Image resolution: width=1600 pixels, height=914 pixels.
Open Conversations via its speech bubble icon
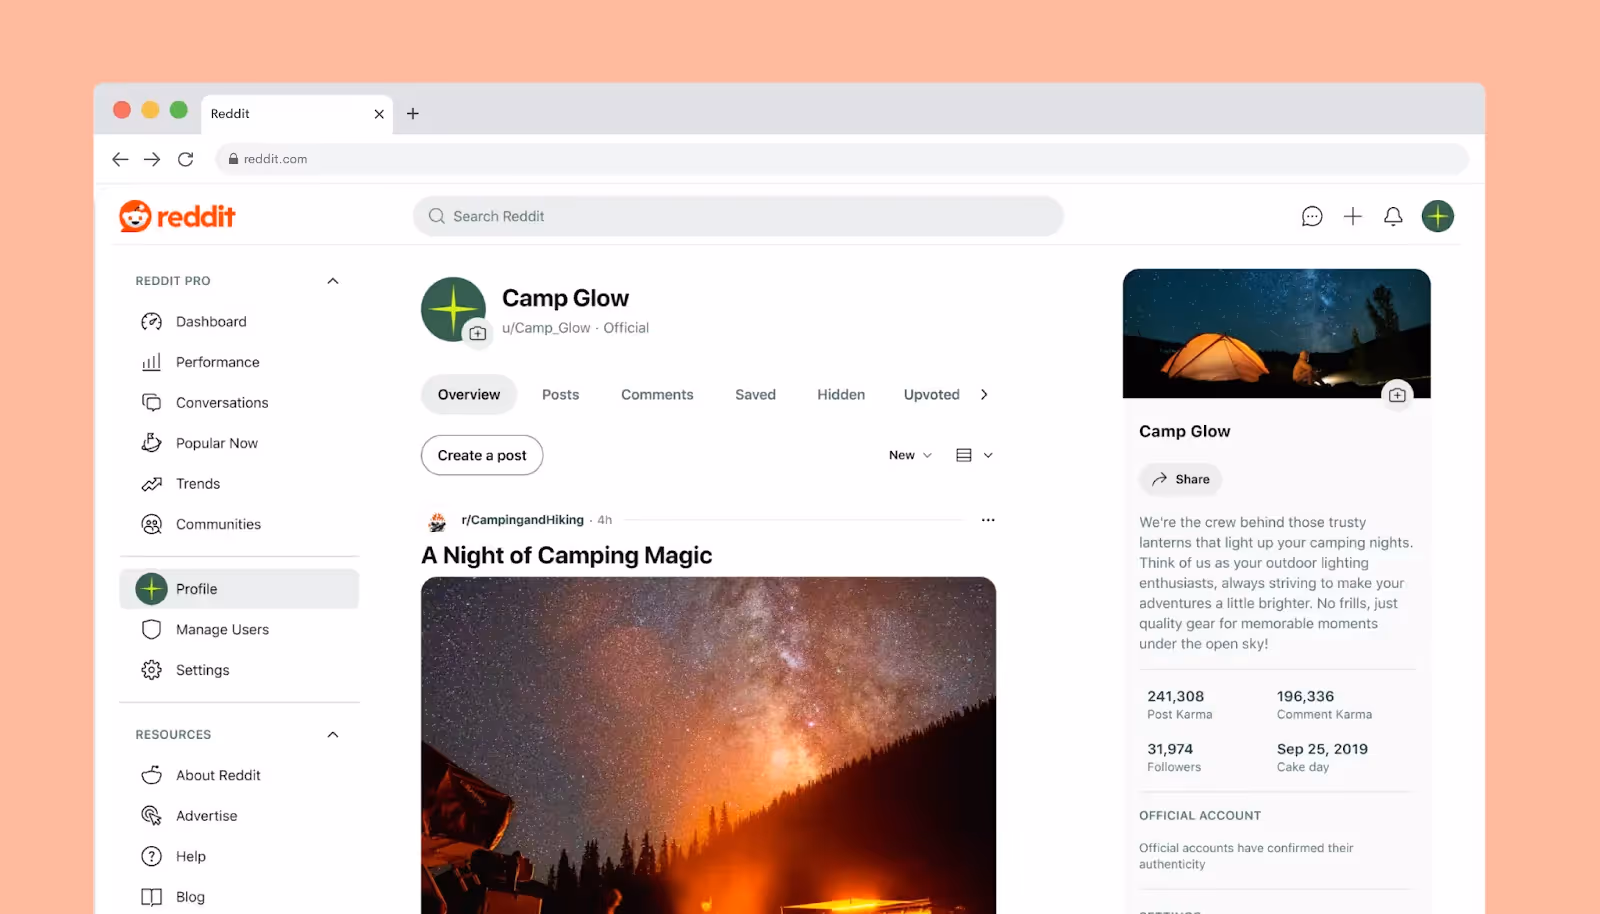pyautogui.click(x=151, y=402)
